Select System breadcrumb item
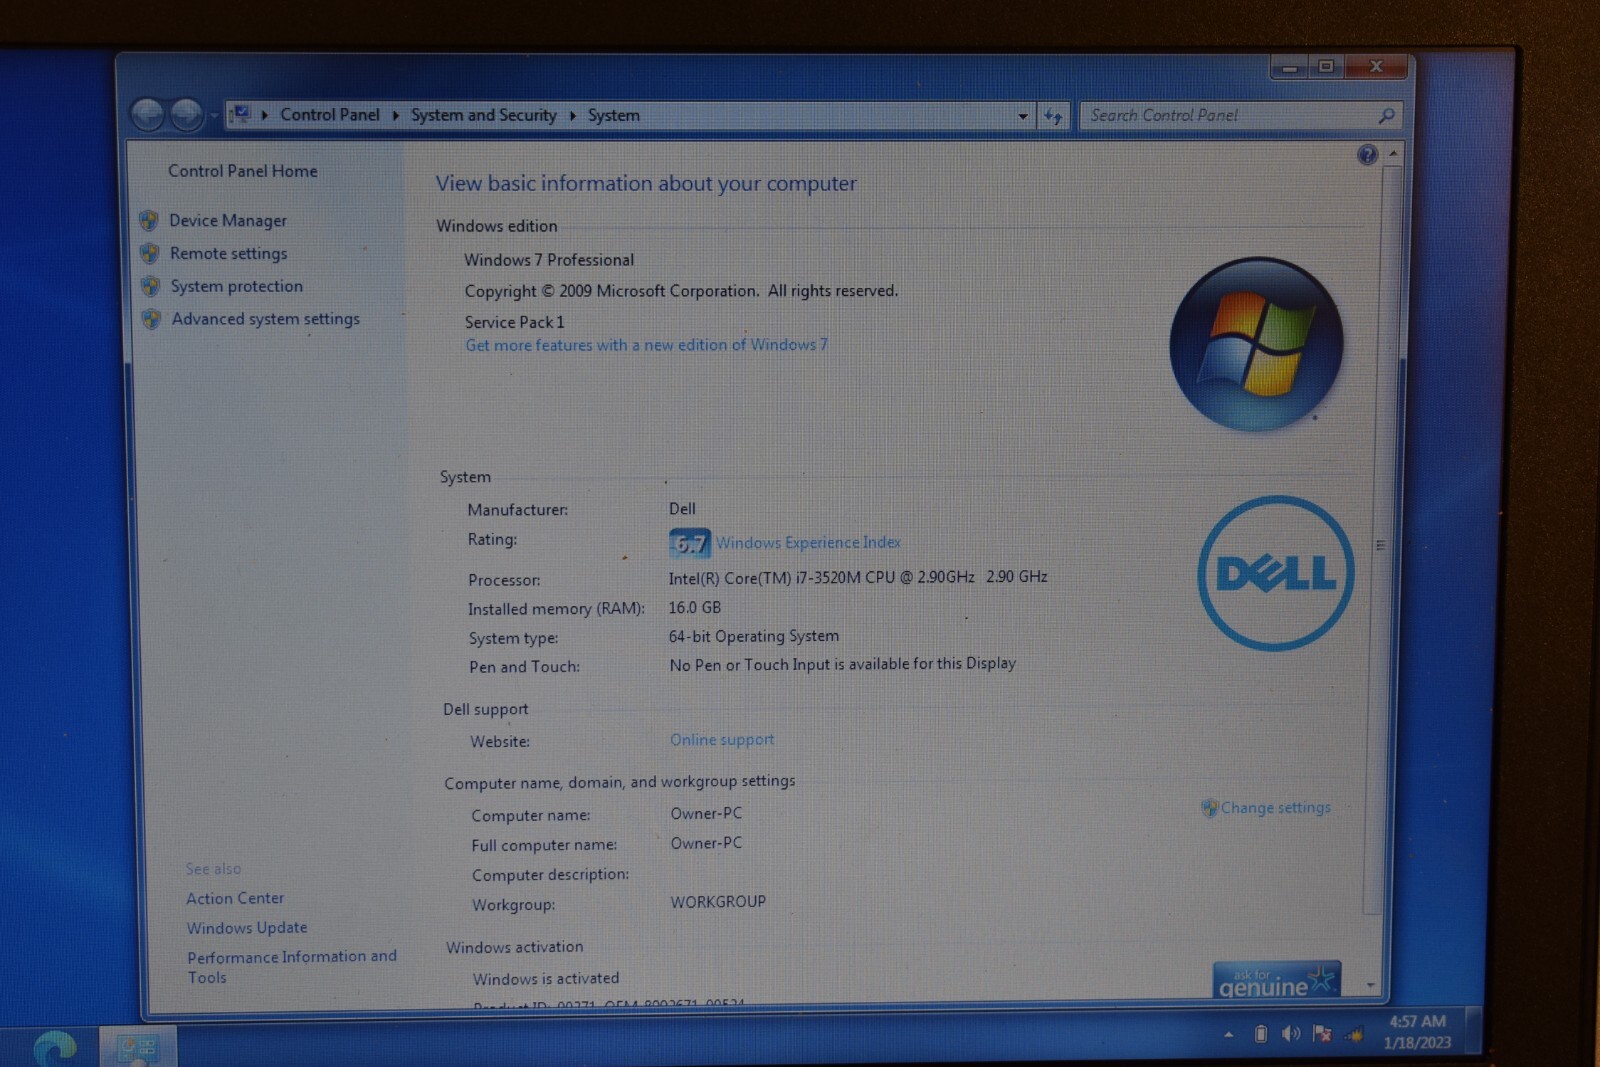Viewport: 1600px width, 1067px height. [613, 115]
